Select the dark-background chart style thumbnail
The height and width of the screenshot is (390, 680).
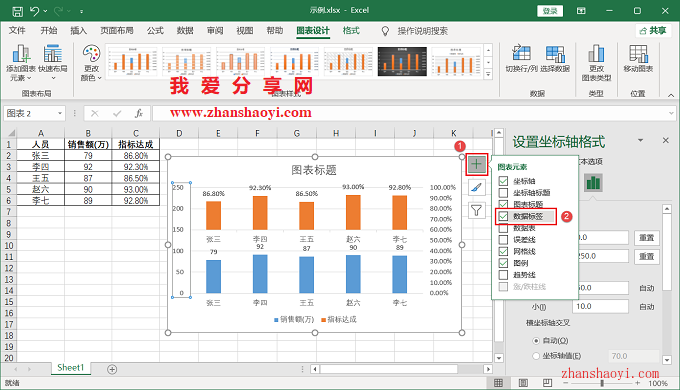[x=402, y=61]
